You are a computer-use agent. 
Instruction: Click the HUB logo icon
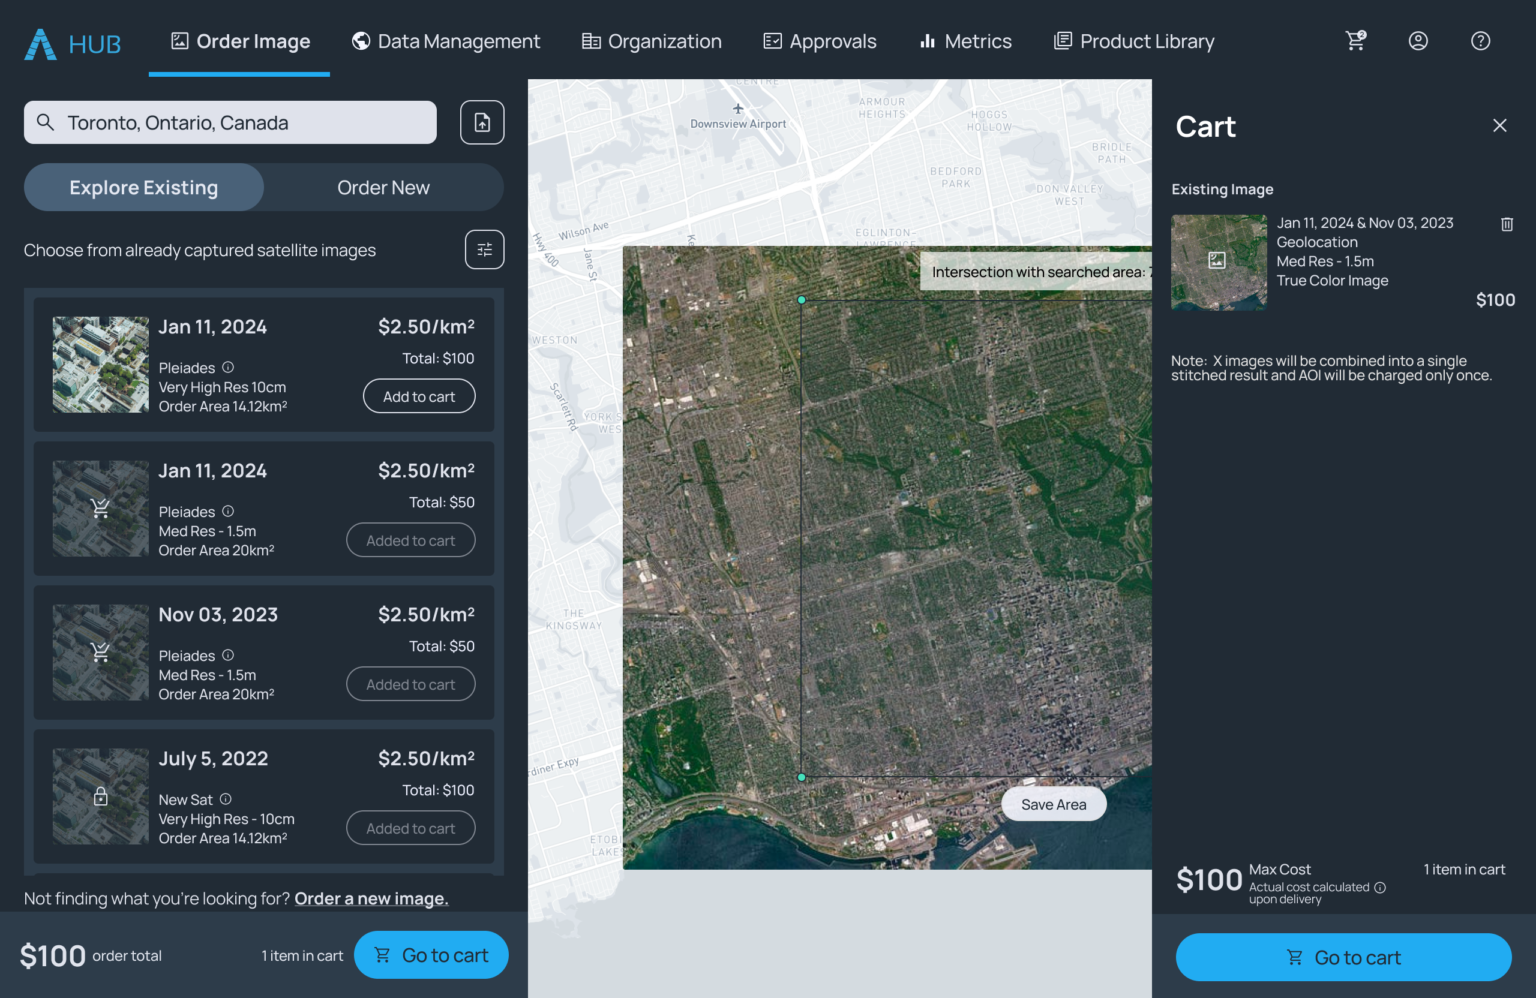42,43
